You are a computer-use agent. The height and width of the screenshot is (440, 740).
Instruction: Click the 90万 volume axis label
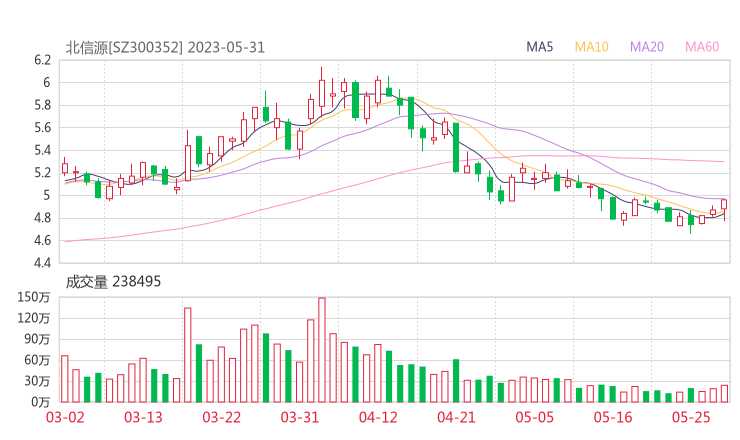point(37,339)
